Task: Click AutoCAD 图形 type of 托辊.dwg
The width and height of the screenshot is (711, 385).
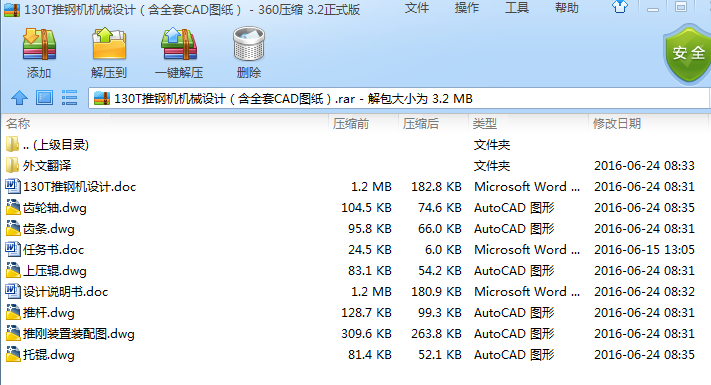Action: (x=514, y=355)
